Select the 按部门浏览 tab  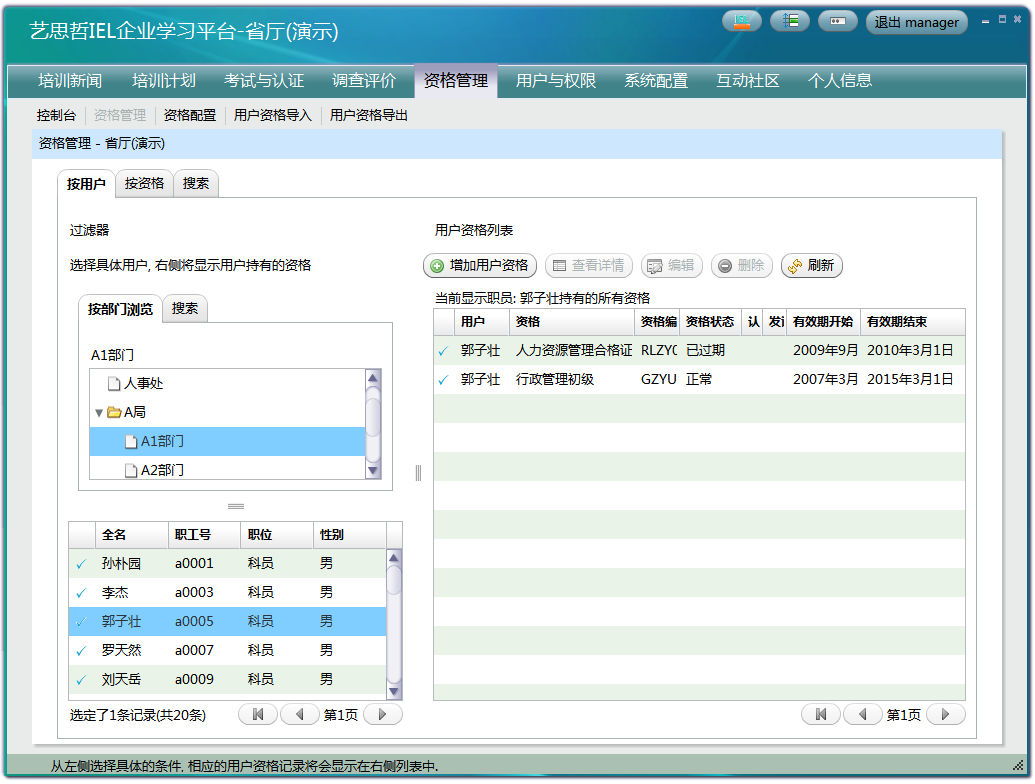120,309
